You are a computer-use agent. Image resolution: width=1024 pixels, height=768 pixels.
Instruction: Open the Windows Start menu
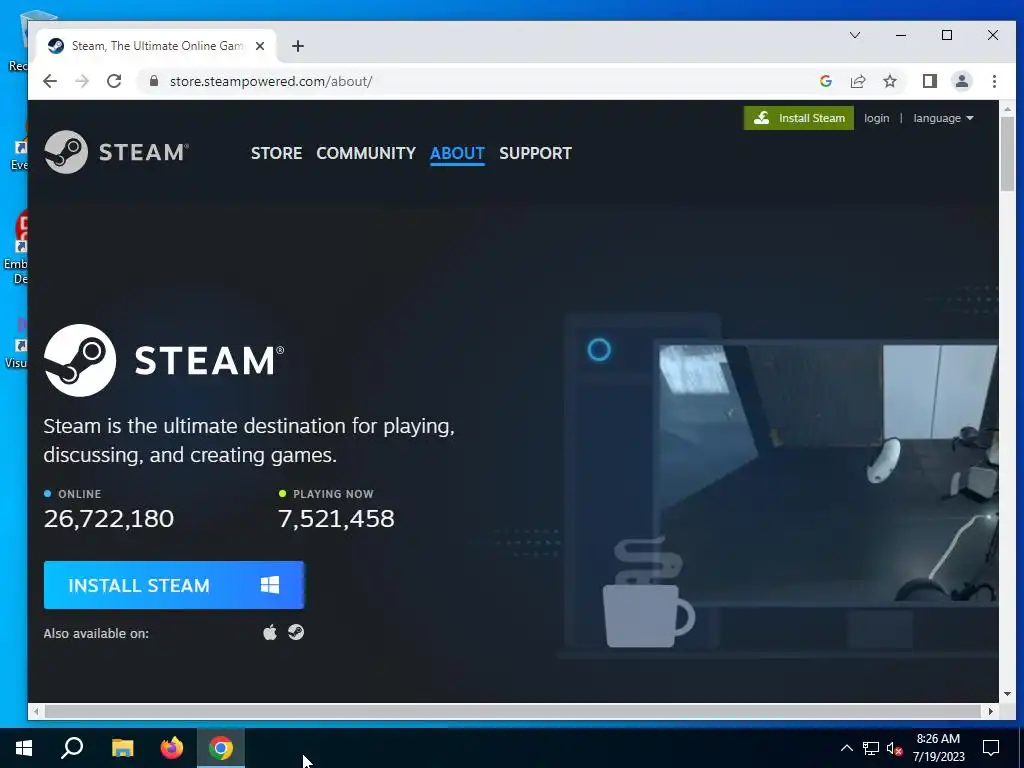24,748
